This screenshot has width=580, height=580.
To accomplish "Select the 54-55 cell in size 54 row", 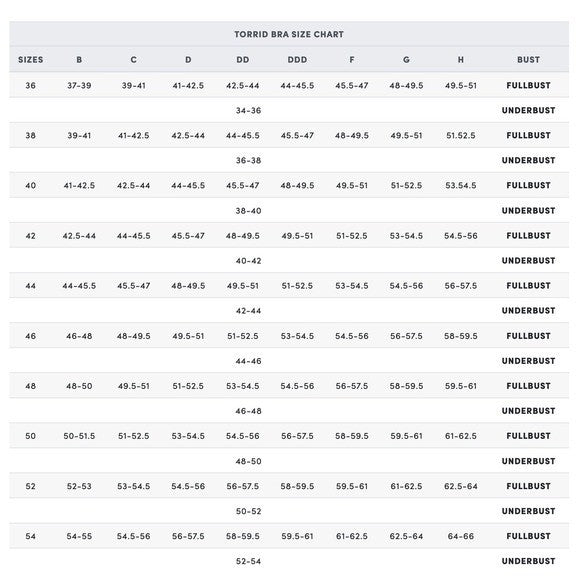I will click(79, 536).
